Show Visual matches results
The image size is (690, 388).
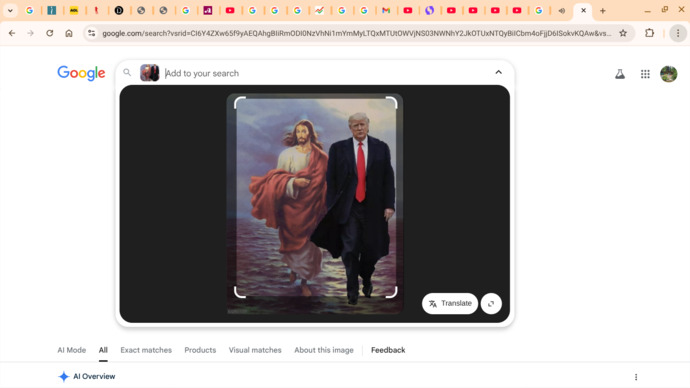click(x=255, y=350)
